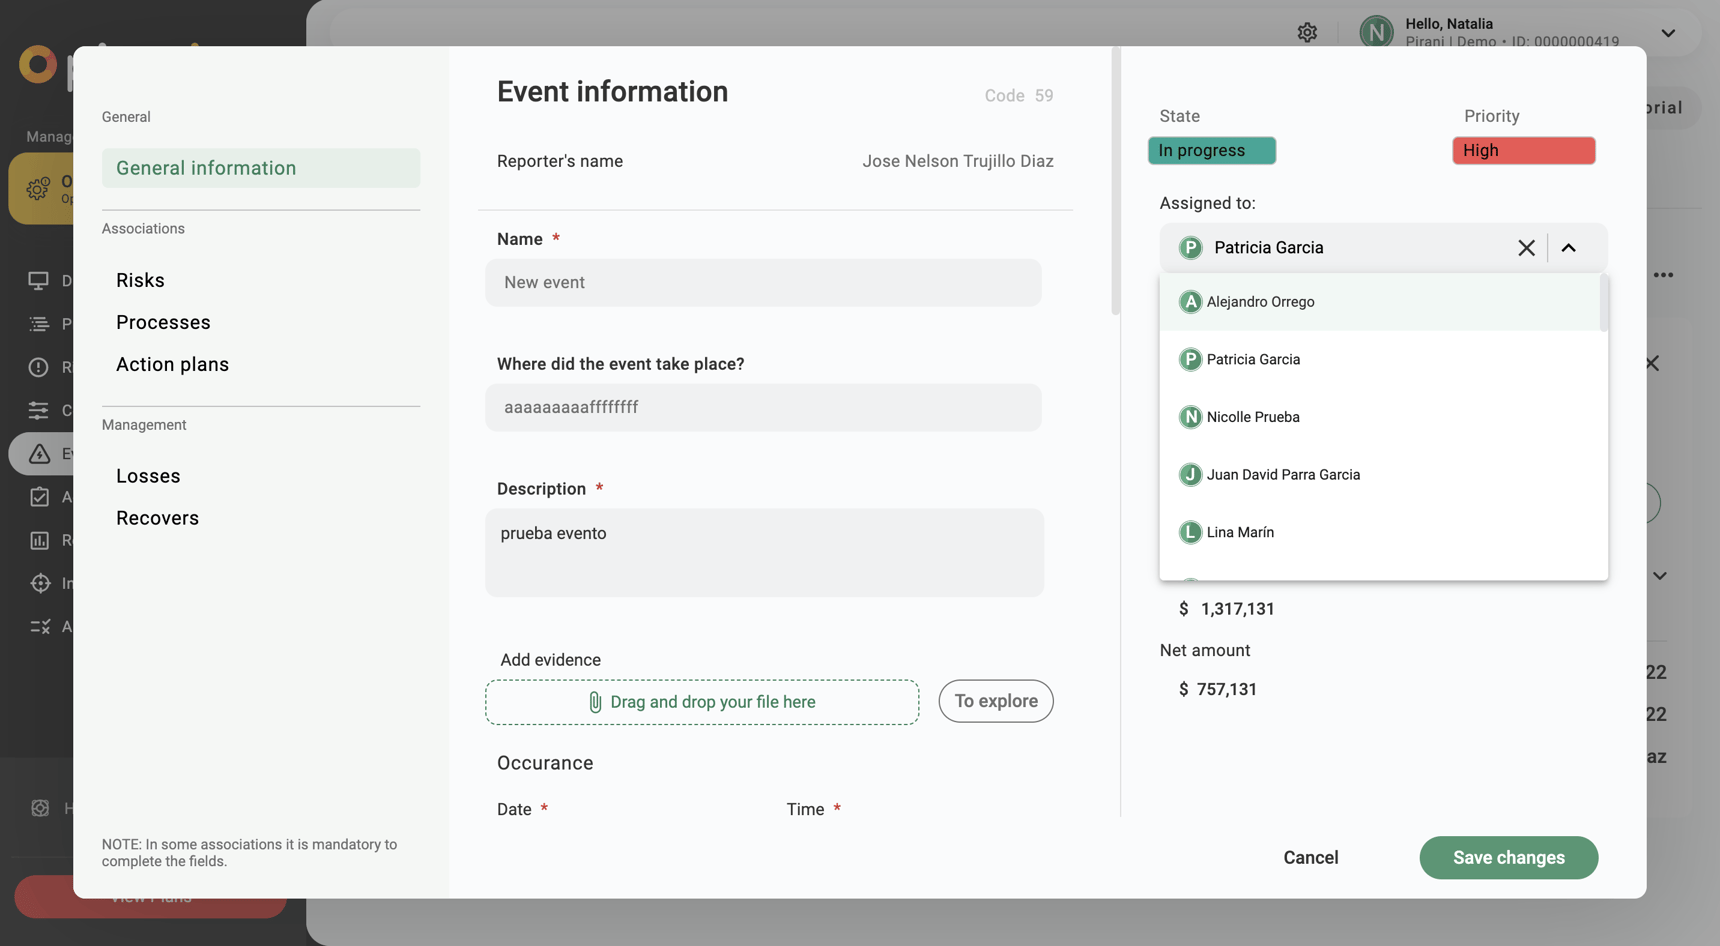Select Losses under the Management section
The image size is (1720, 946).
point(148,475)
